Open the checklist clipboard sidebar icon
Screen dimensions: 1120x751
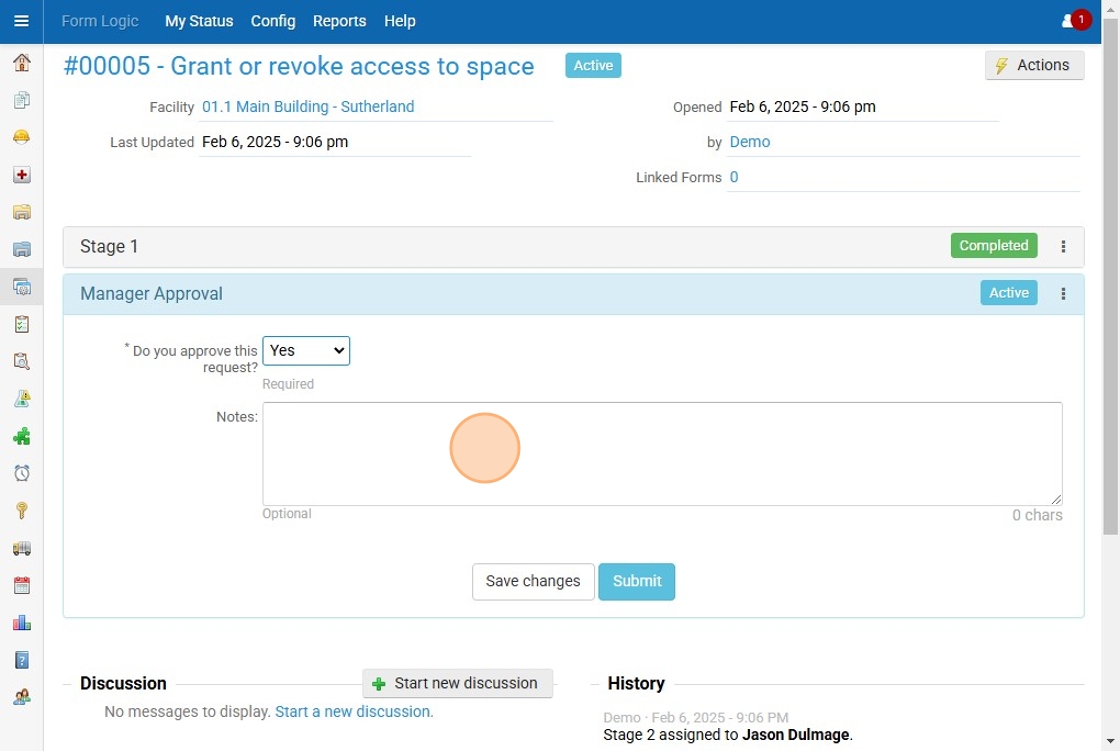(21, 324)
